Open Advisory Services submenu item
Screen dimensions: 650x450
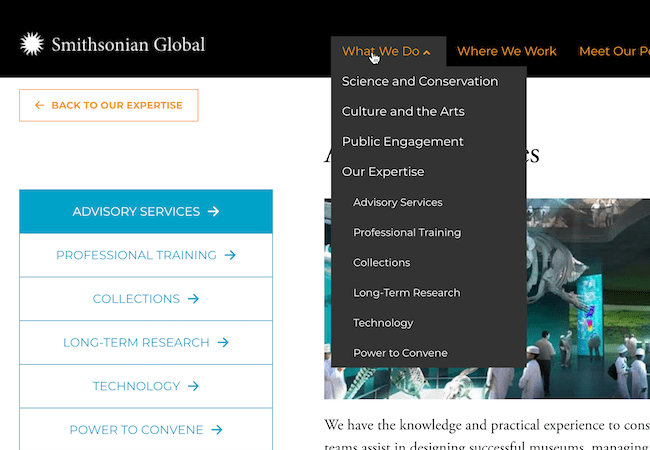398,202
